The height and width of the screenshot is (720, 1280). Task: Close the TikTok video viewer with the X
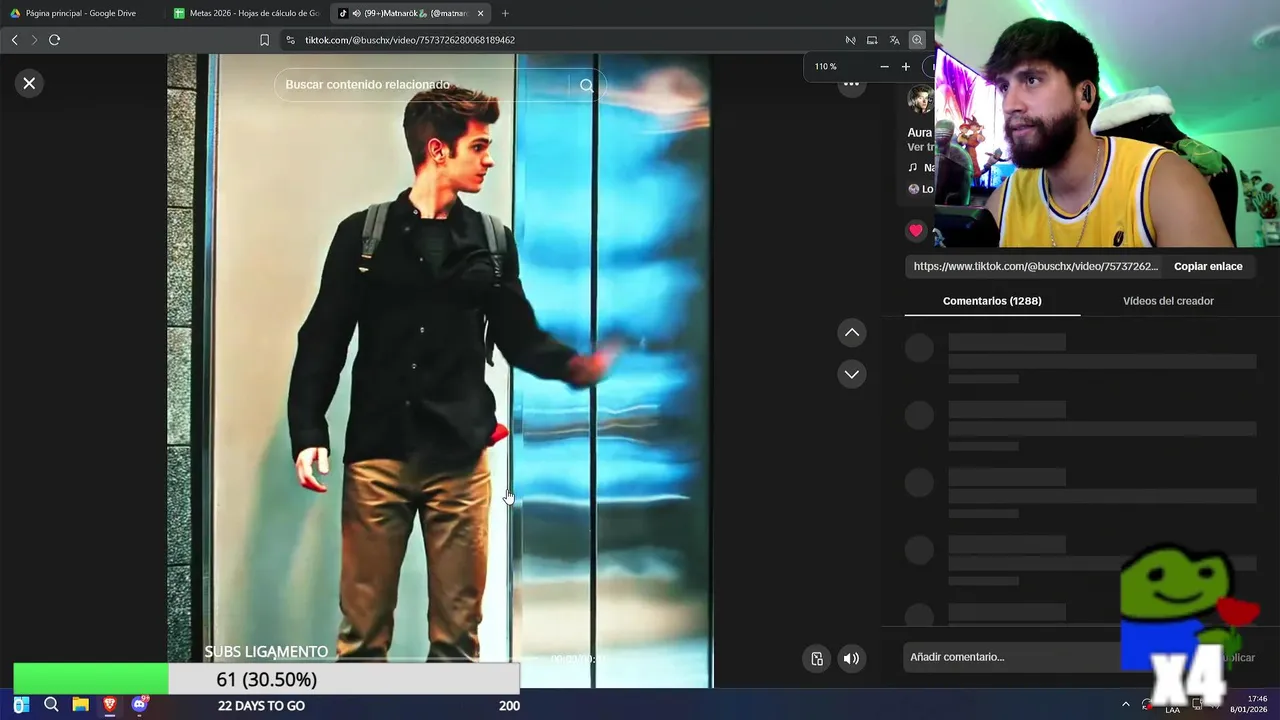click(x=29, y=83)
